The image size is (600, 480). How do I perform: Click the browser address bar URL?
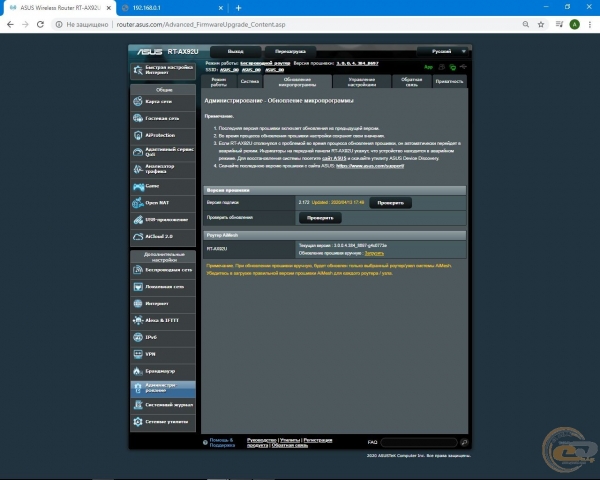[201, 24]
